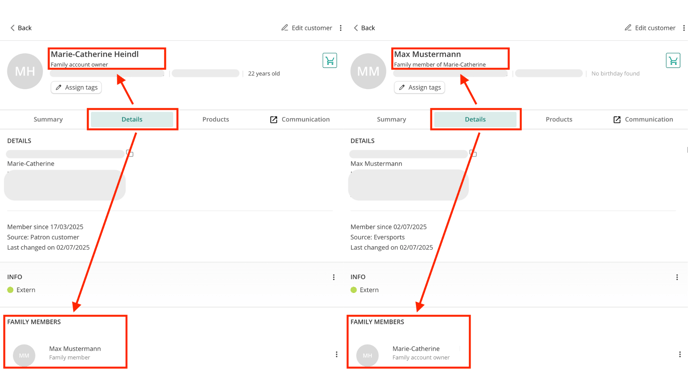Edit customer Marie-Catherine Heindl
The width and height of the screenshot is (688, 387).
pos(307,28)
